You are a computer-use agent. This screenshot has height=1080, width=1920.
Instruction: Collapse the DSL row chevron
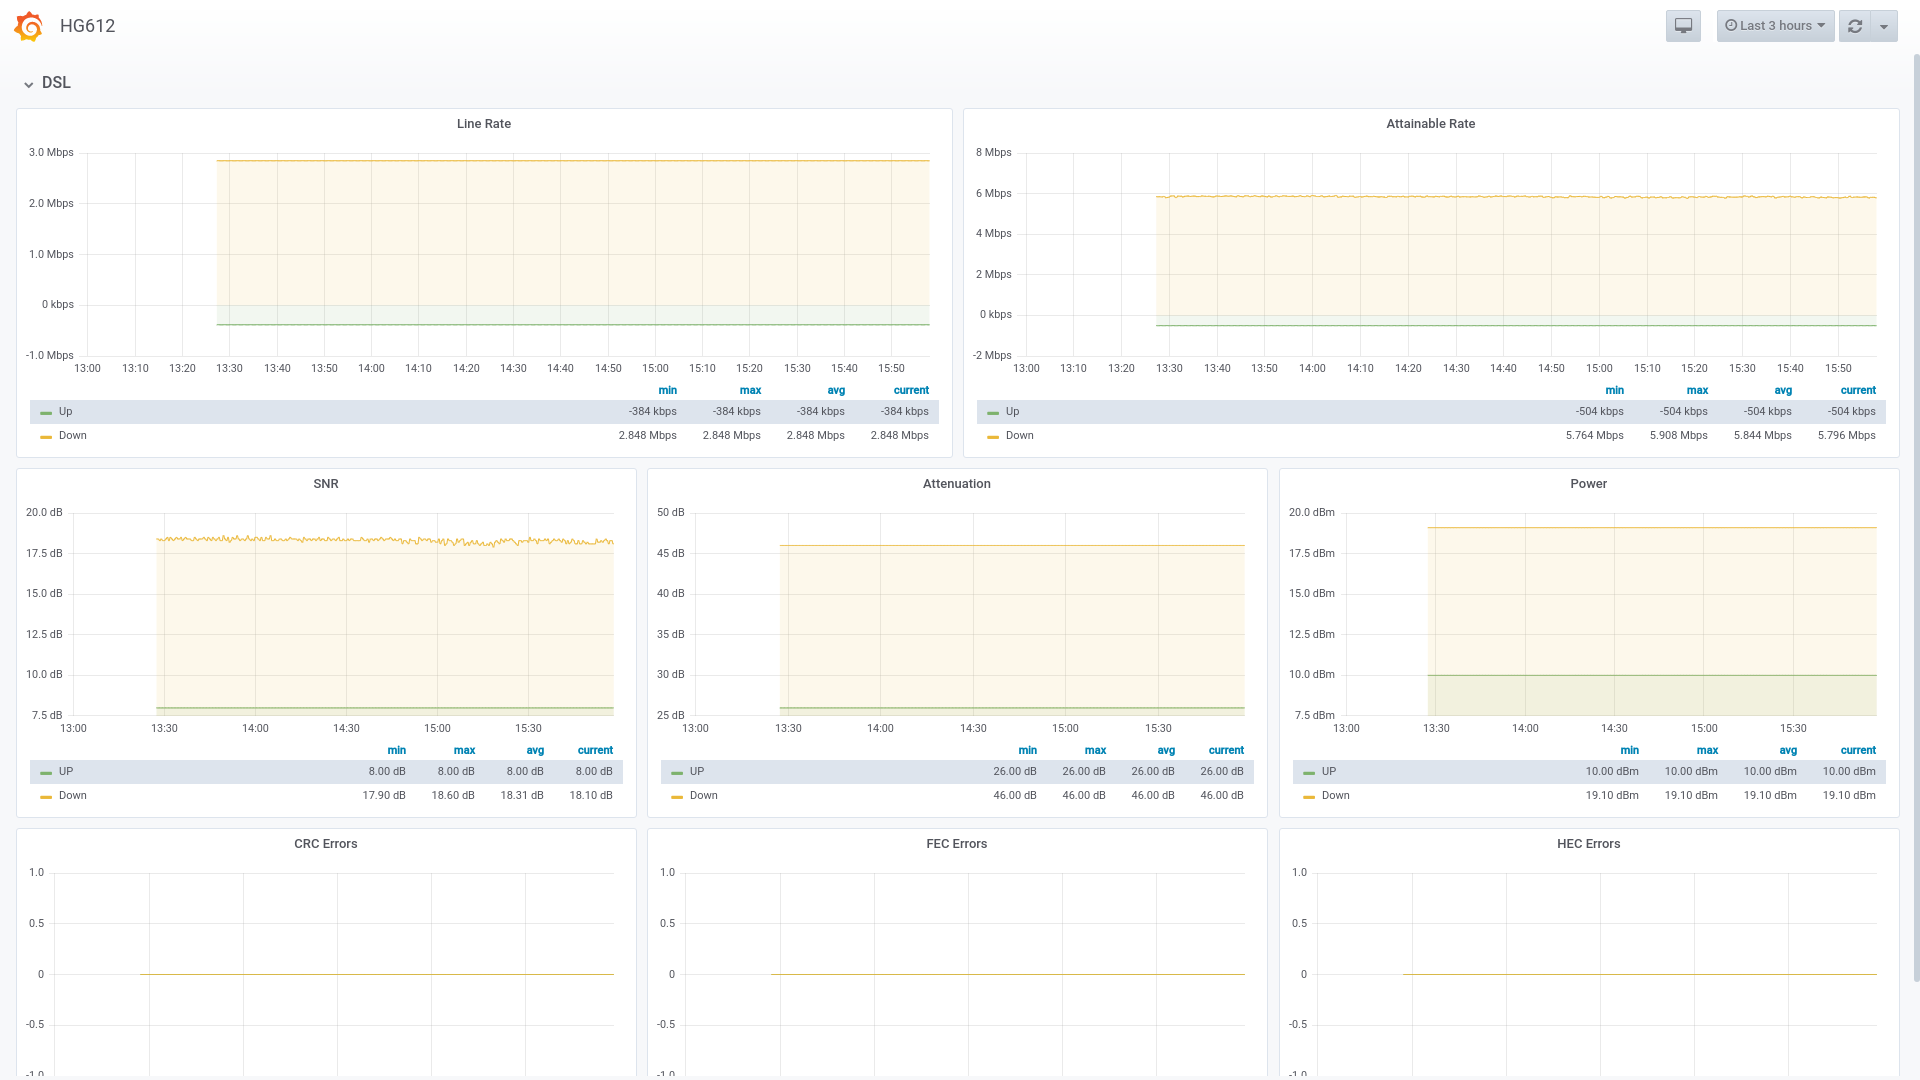click(x=29, y=84)
